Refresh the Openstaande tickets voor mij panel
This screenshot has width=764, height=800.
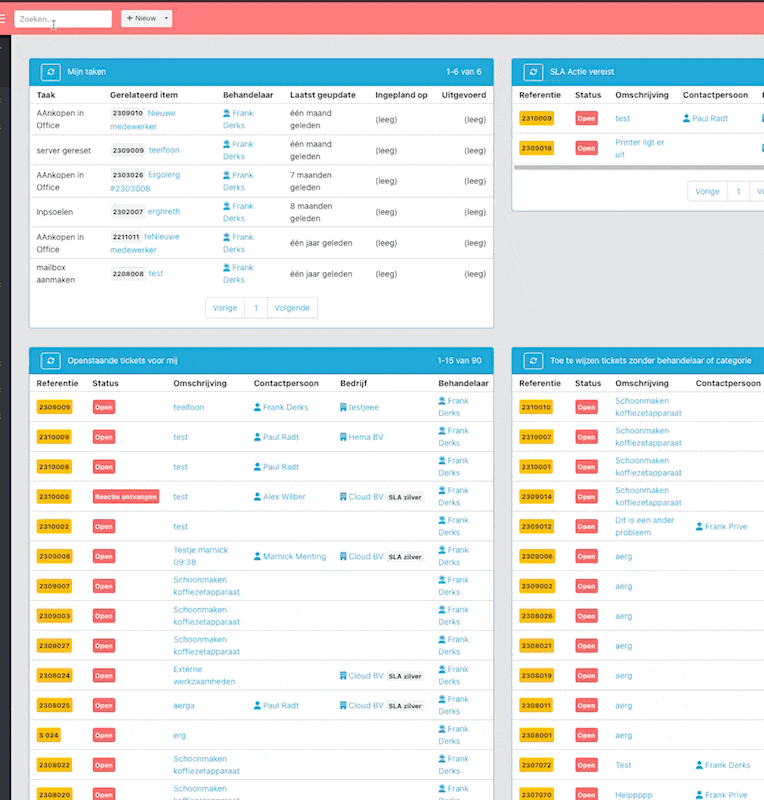tap(51, 361)
